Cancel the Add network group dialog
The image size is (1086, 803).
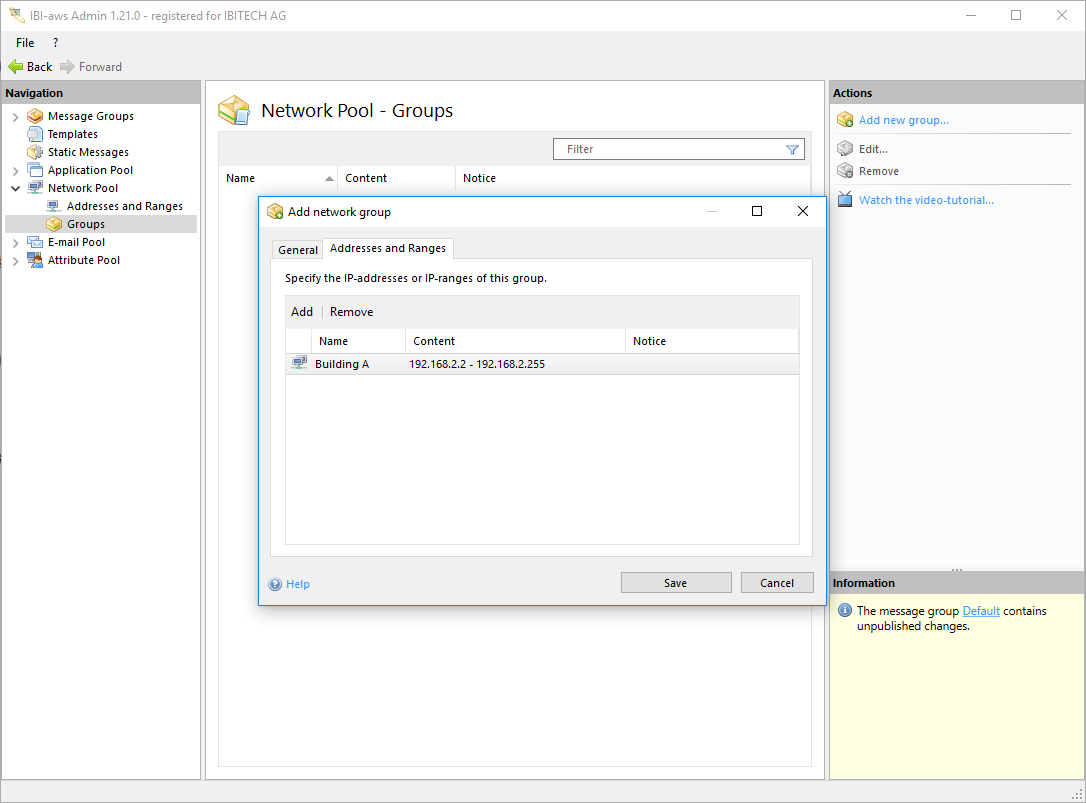click(776, 583)
